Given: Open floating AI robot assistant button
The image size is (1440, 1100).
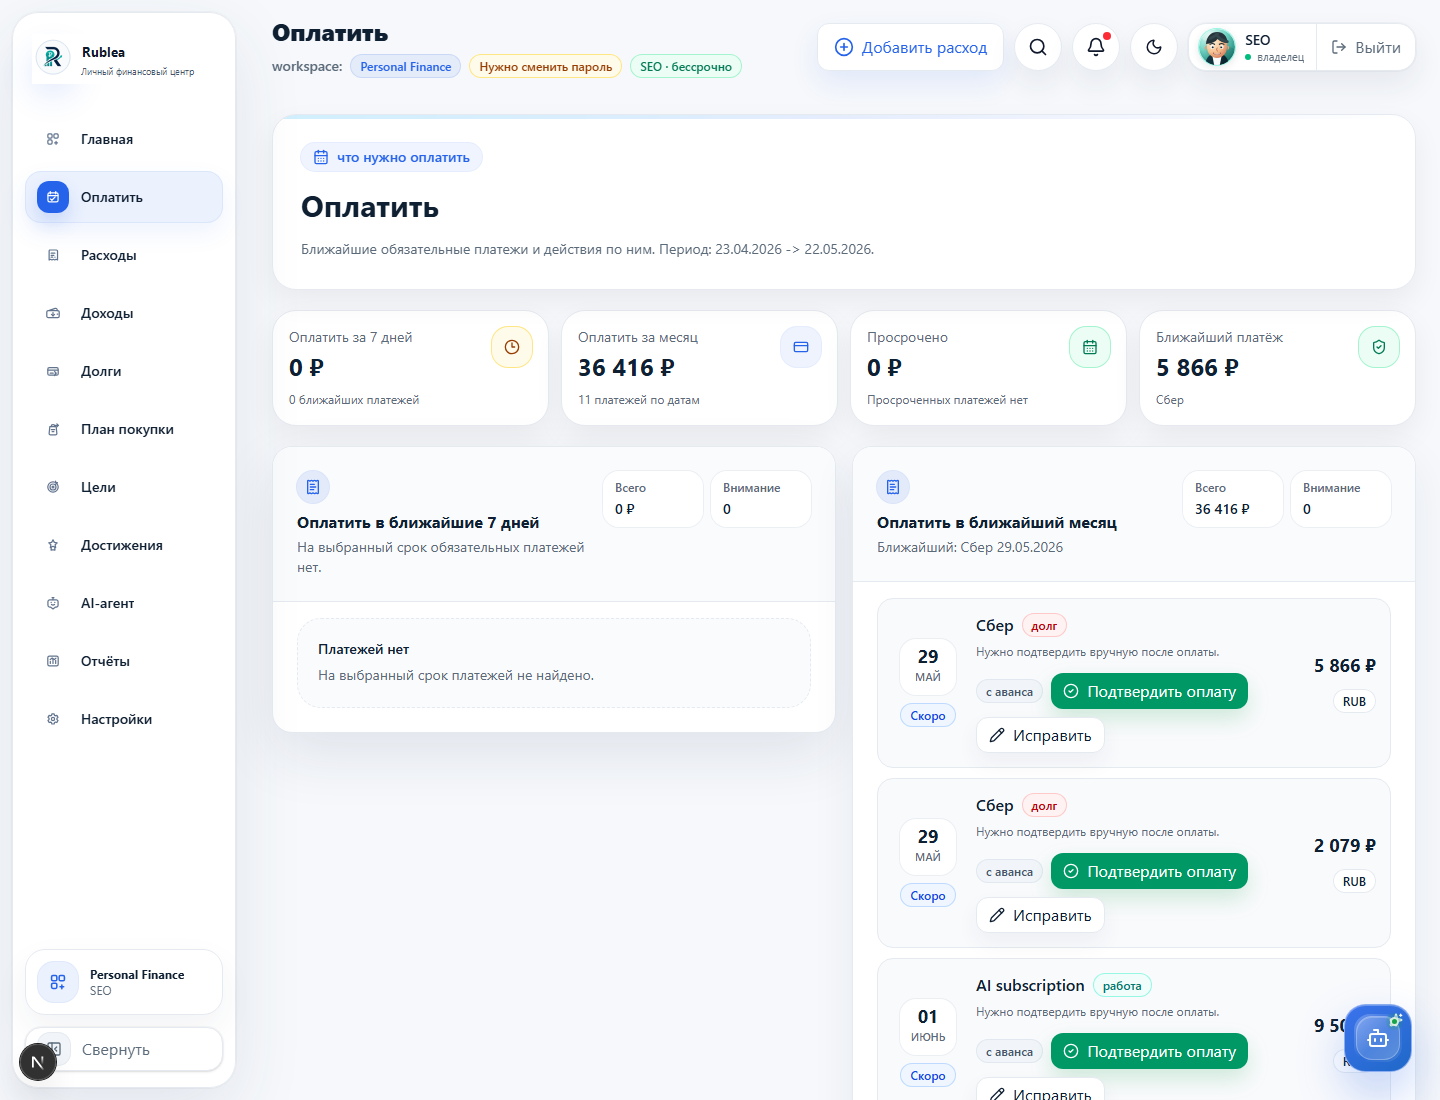Looking at the screenshot, I should tap(1378, 1038).
